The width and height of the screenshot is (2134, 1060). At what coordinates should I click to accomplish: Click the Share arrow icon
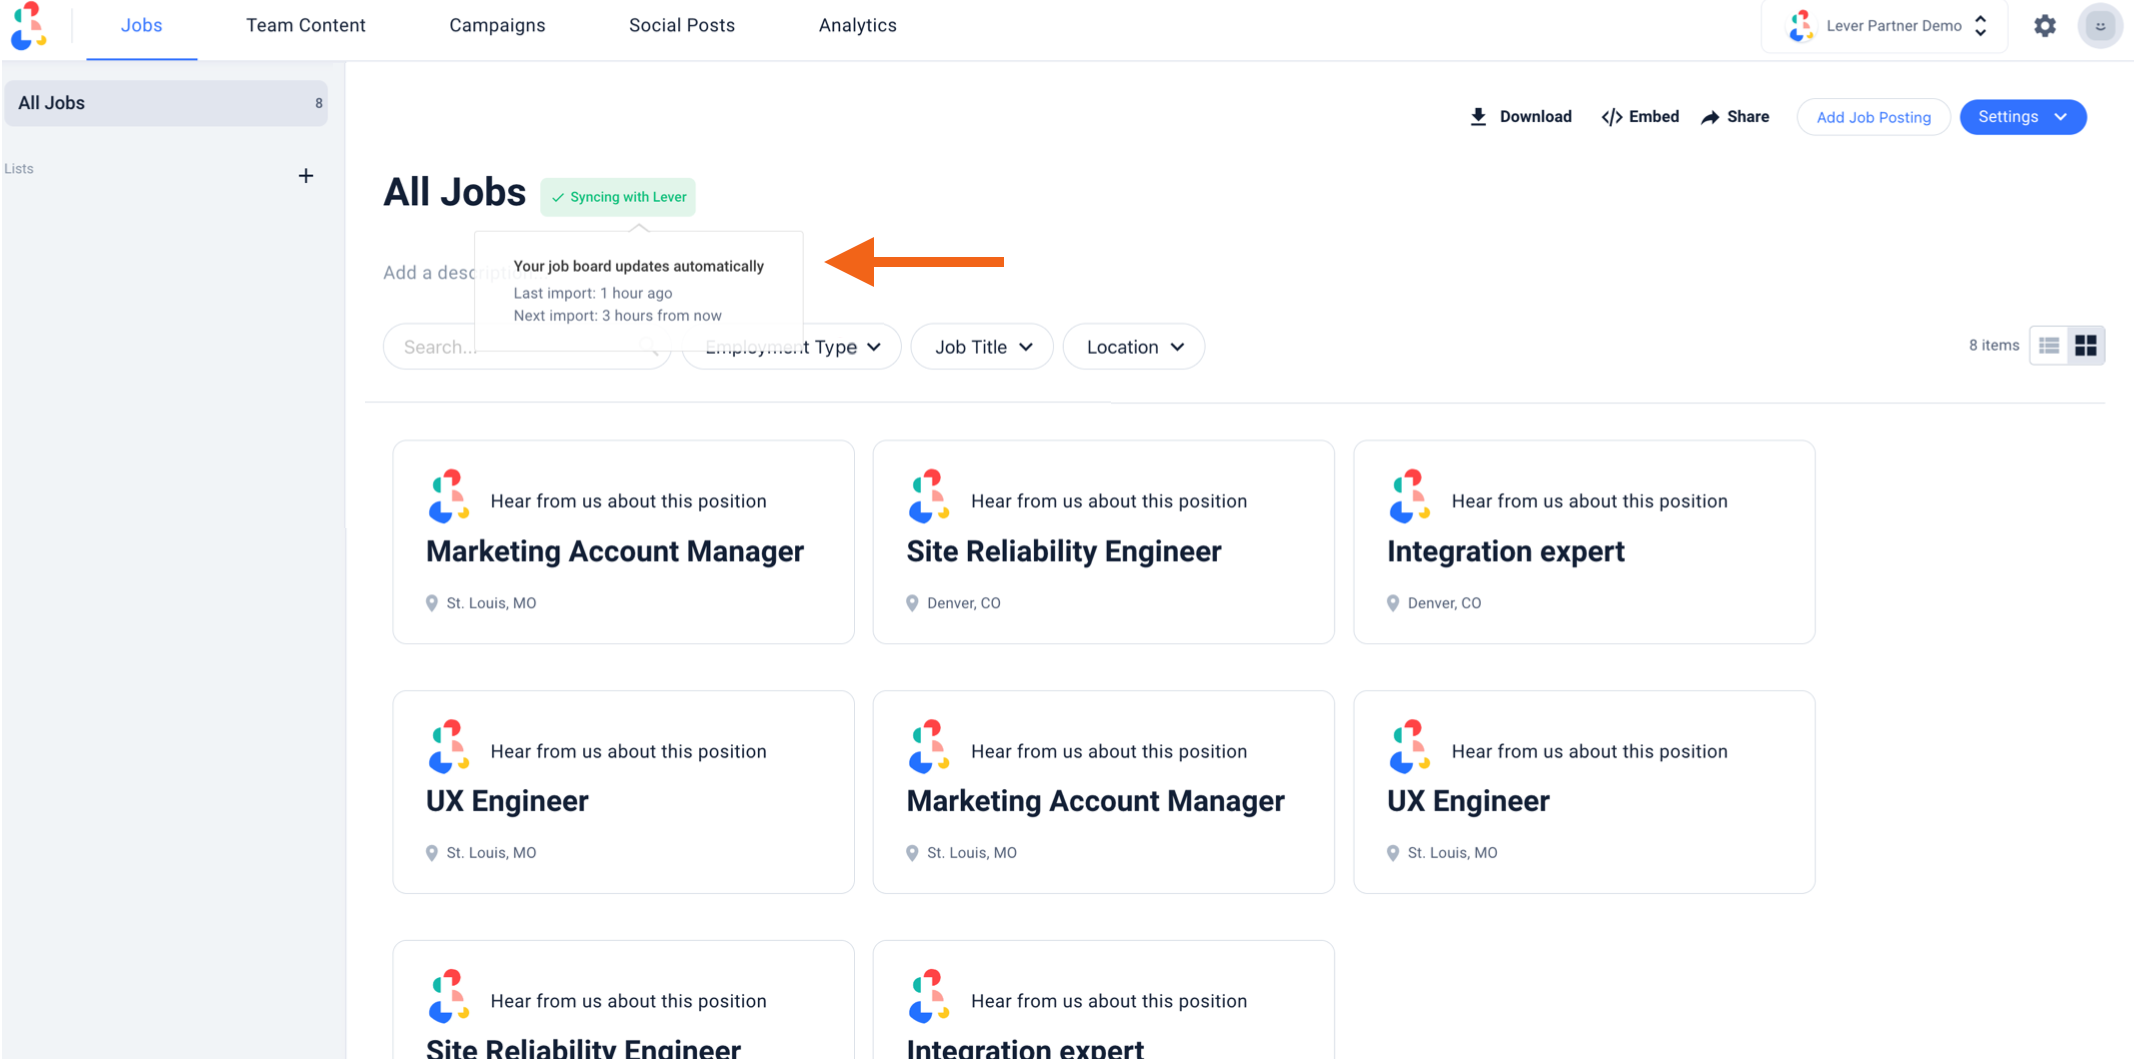click(x=1710, y=117)
